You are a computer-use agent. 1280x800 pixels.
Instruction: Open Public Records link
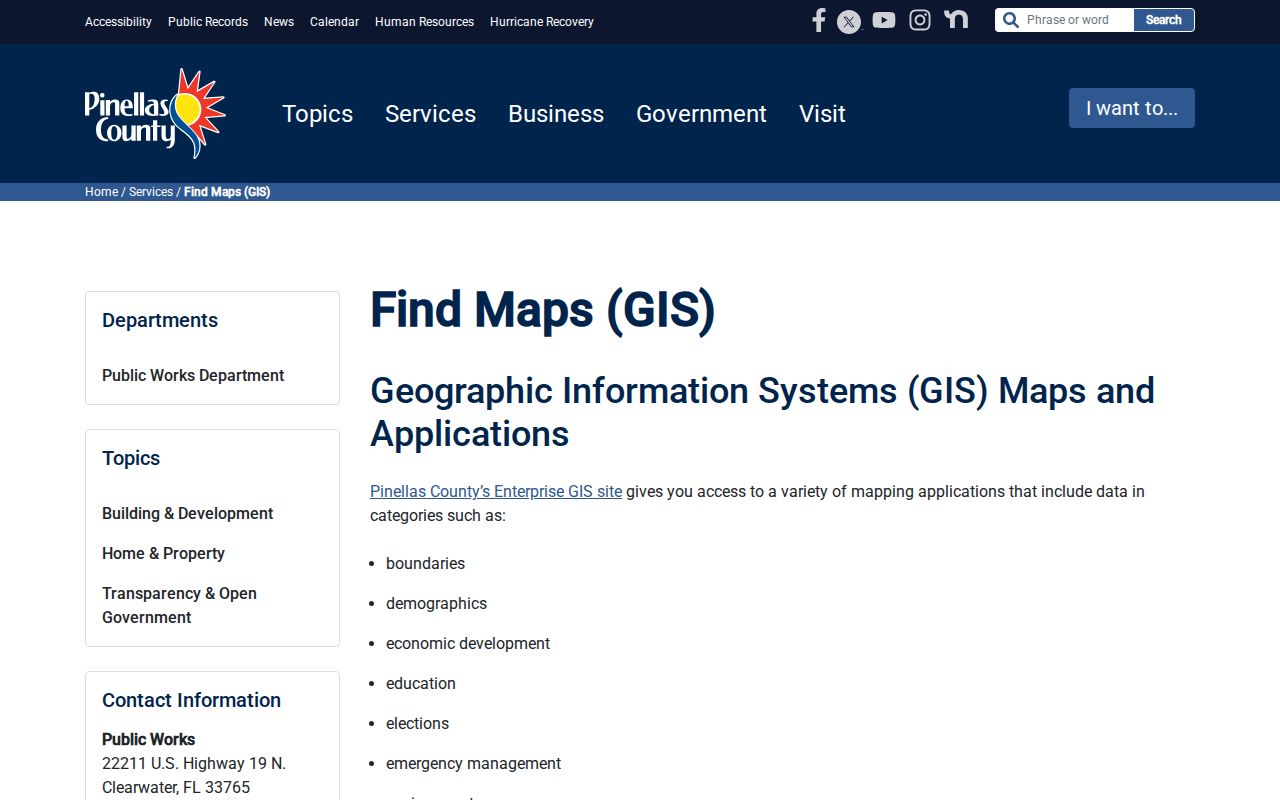coord(208,22)
